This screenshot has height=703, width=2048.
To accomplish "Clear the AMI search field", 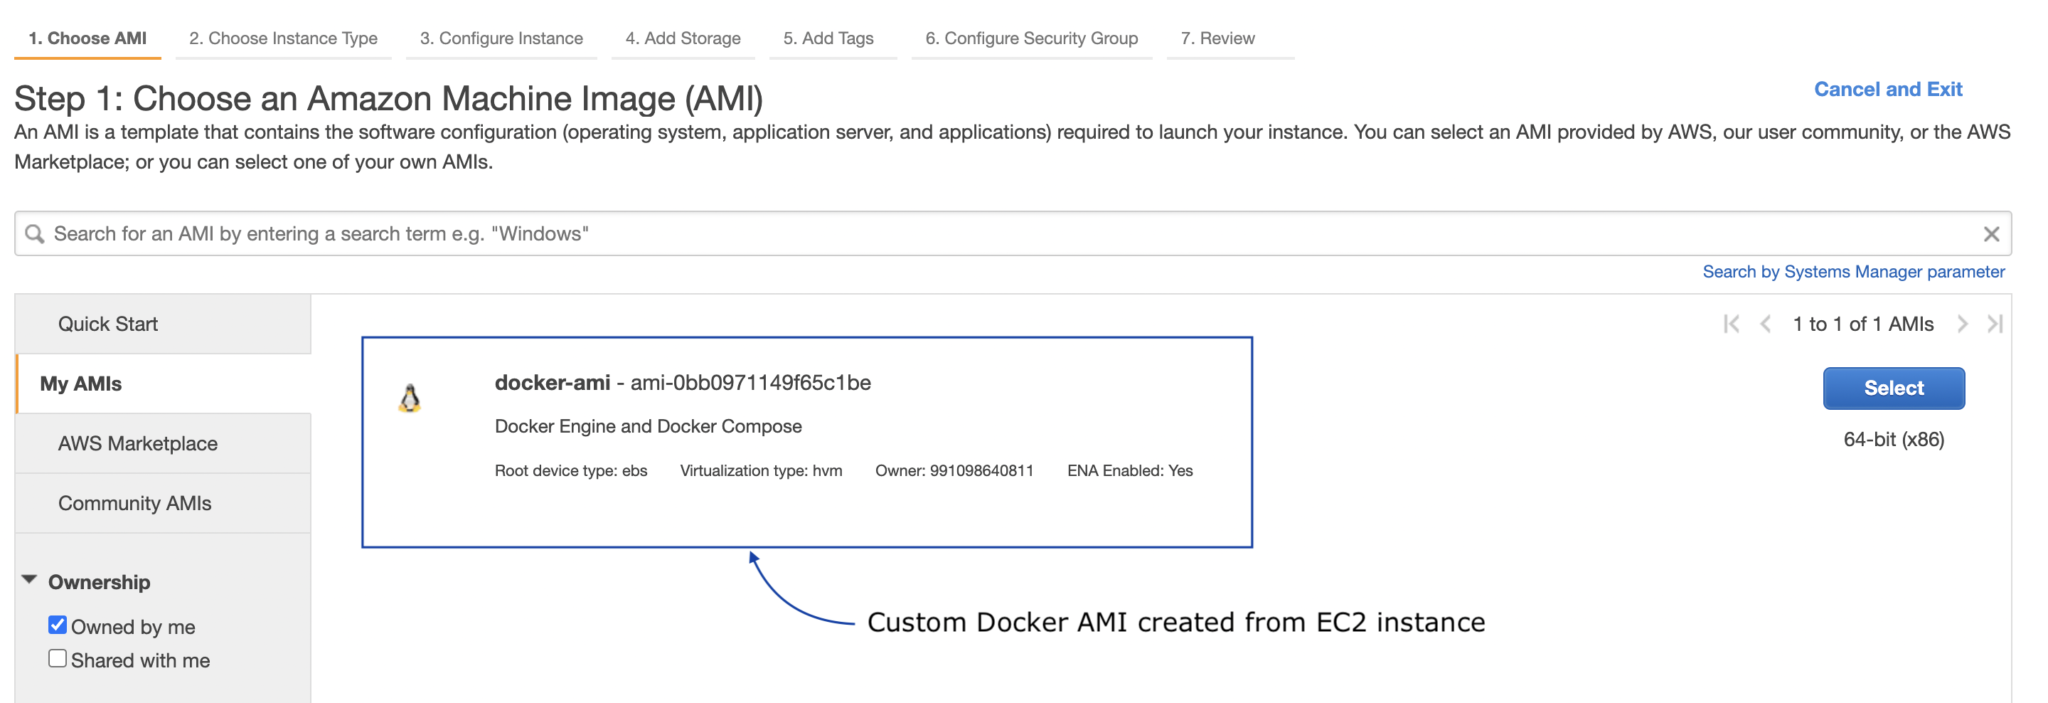I will (1991, 233).
